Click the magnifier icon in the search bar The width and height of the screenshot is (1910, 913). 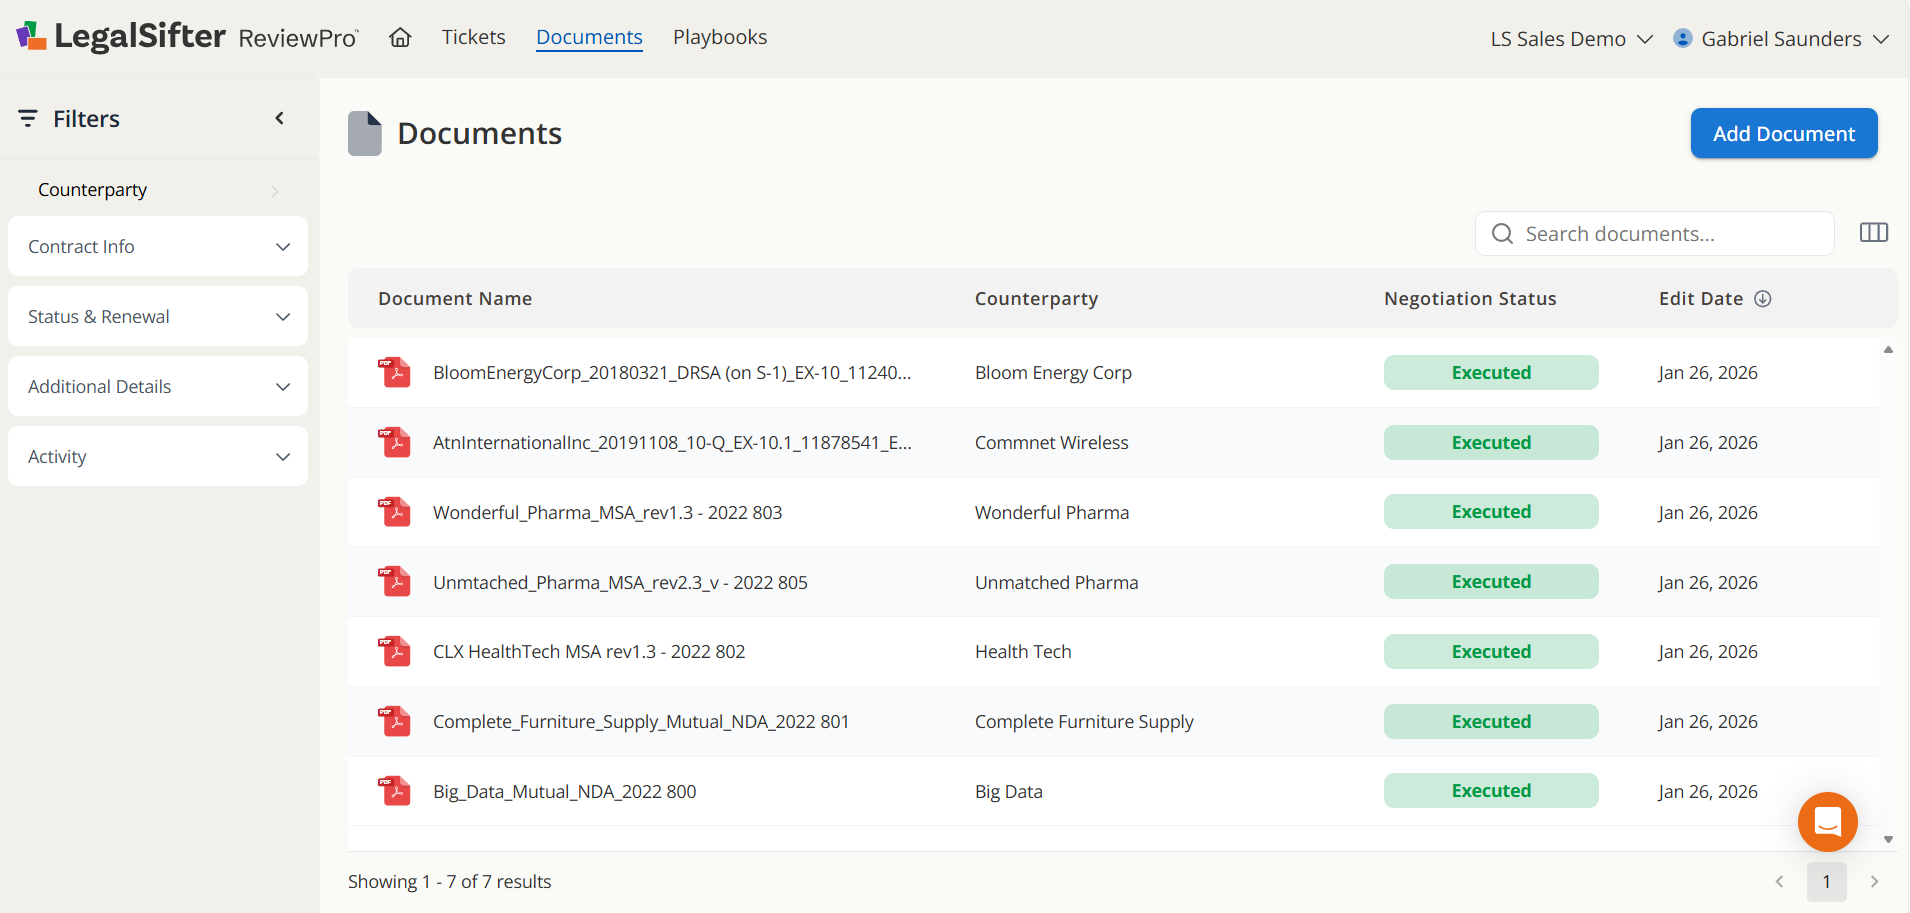pos(1502,233)
